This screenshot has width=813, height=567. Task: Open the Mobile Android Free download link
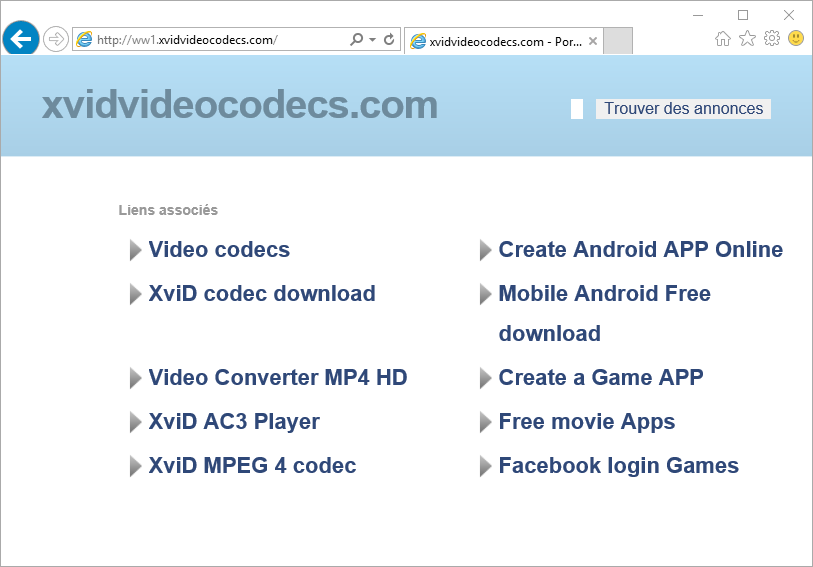tap(604, 314)
